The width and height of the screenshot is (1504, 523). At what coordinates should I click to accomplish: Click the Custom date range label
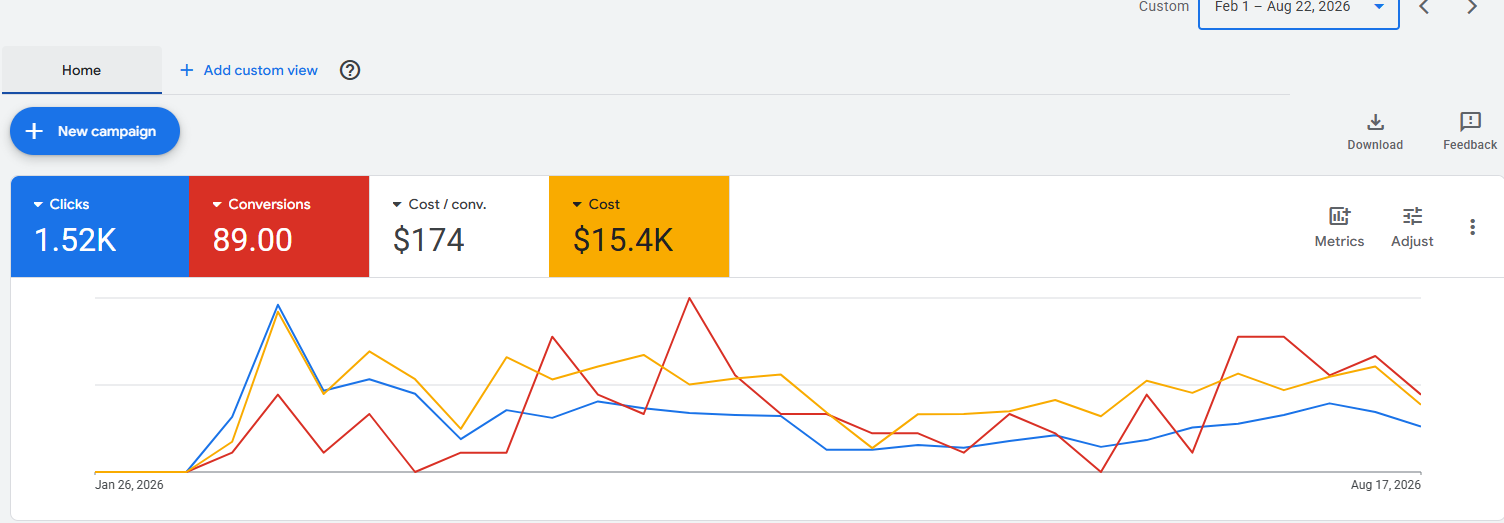pos(1164,7)
